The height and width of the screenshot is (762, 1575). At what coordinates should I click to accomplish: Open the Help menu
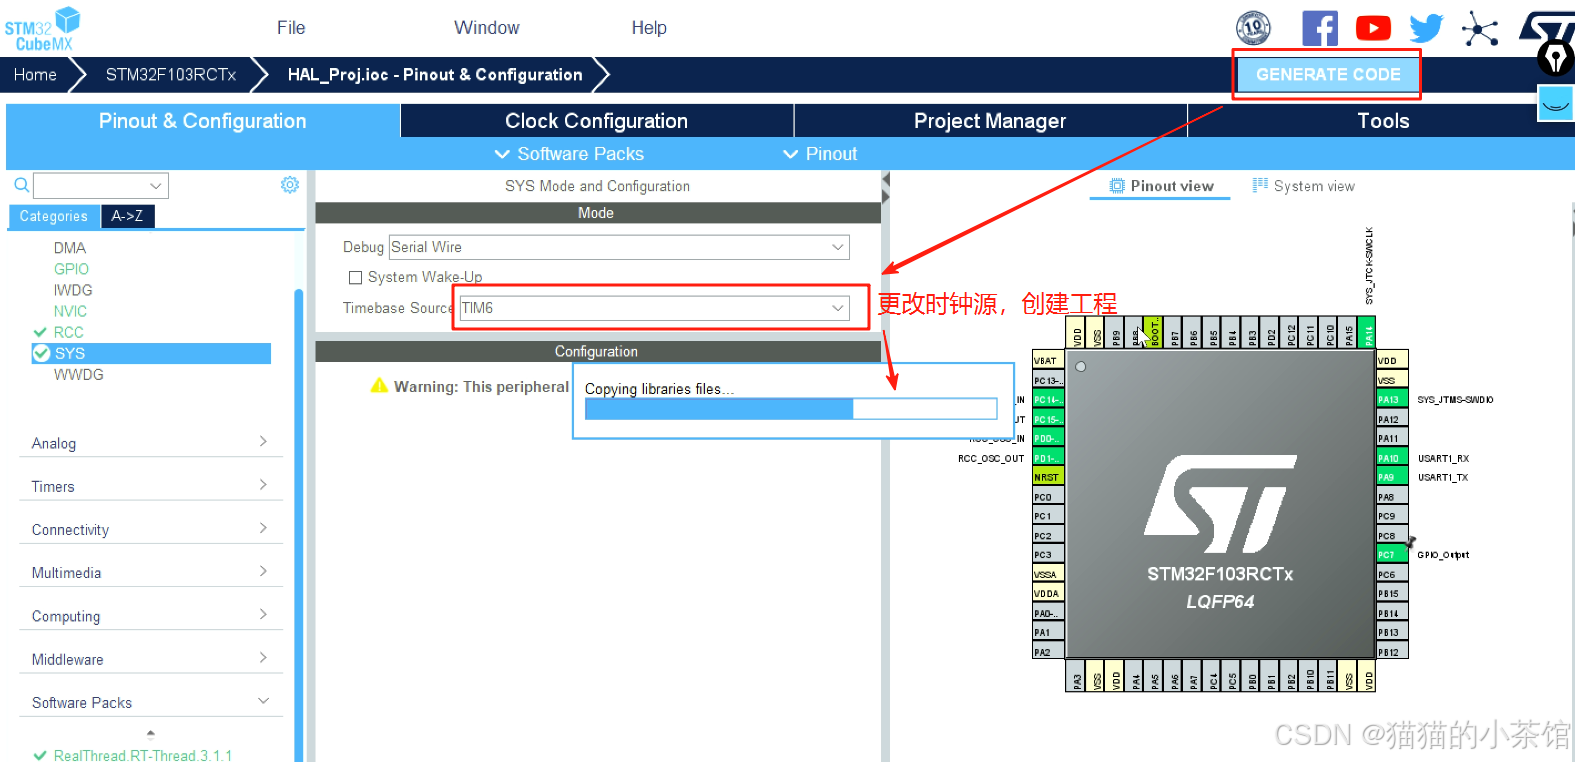pos(649,28)
